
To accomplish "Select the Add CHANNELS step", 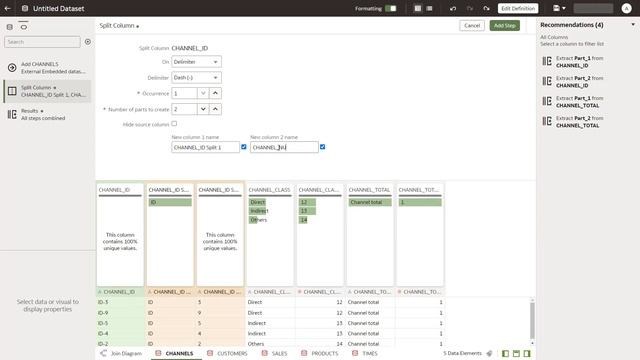I will pyautogui.click(x=47, y=67).
